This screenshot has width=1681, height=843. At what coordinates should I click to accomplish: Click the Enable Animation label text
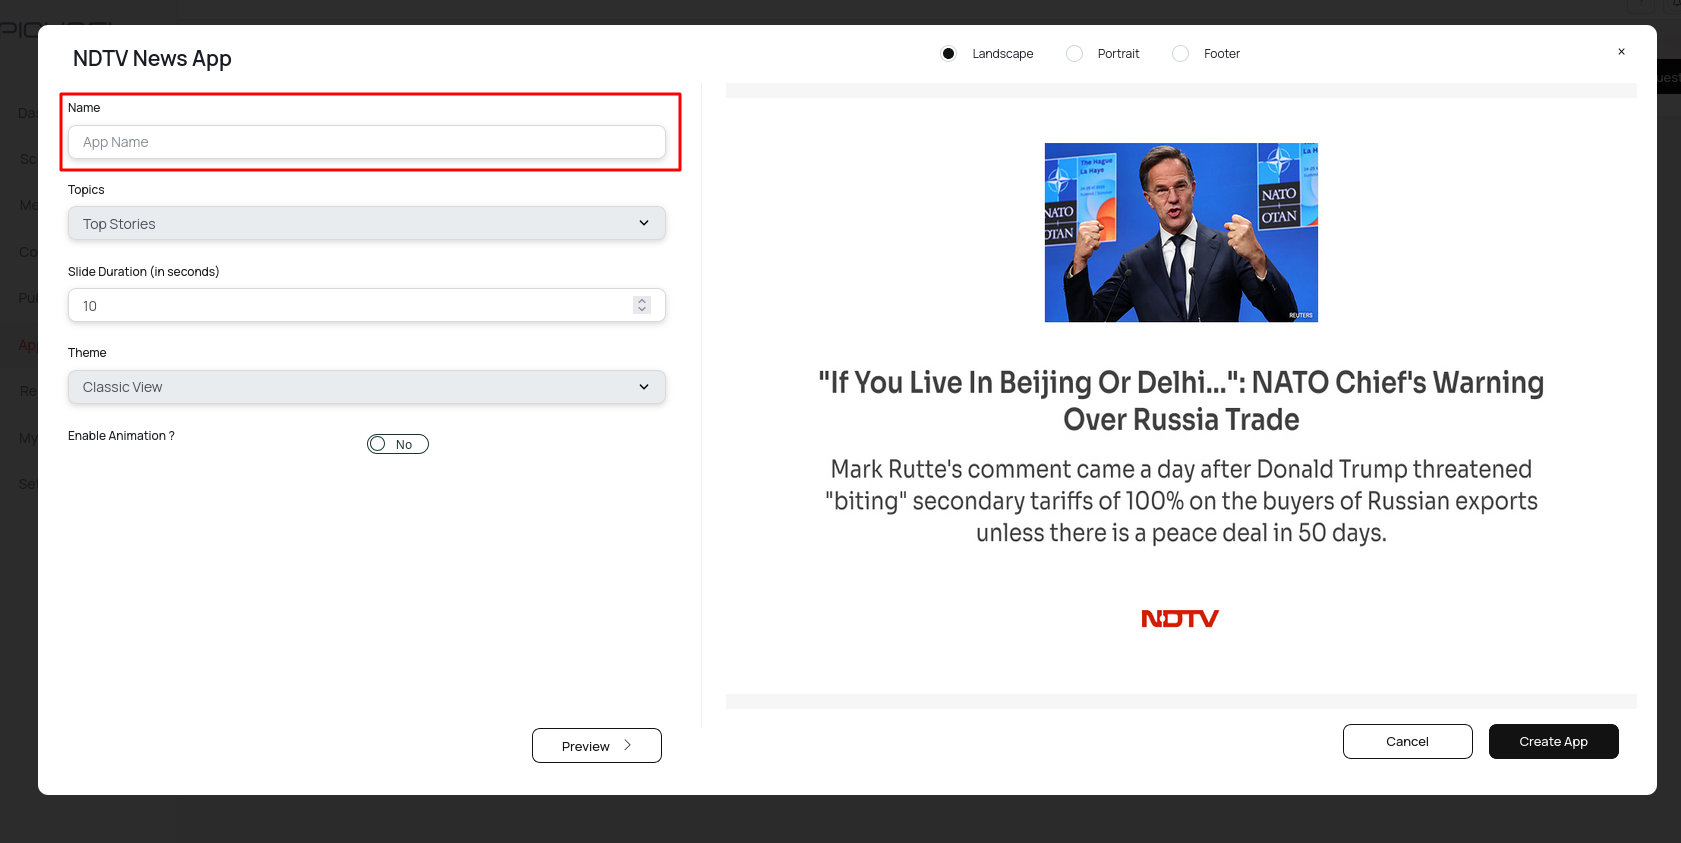tap(121, 436)
